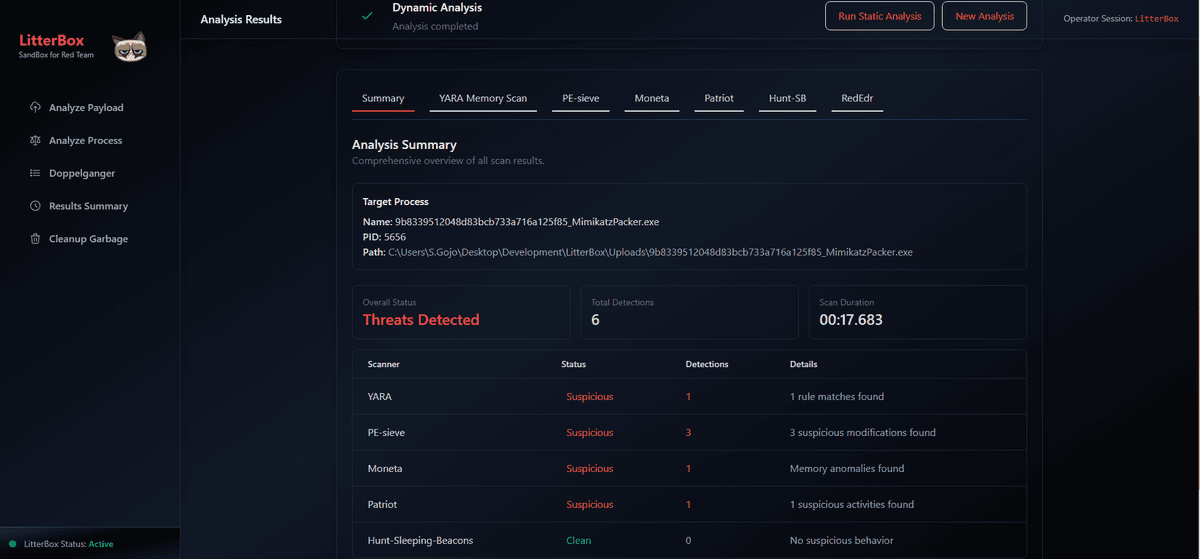Click the Moneta scanner row name

click(385, 469)
